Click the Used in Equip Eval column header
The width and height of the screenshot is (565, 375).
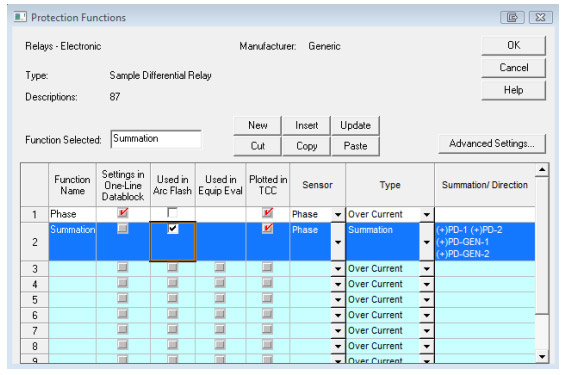[x=220, y=185]
